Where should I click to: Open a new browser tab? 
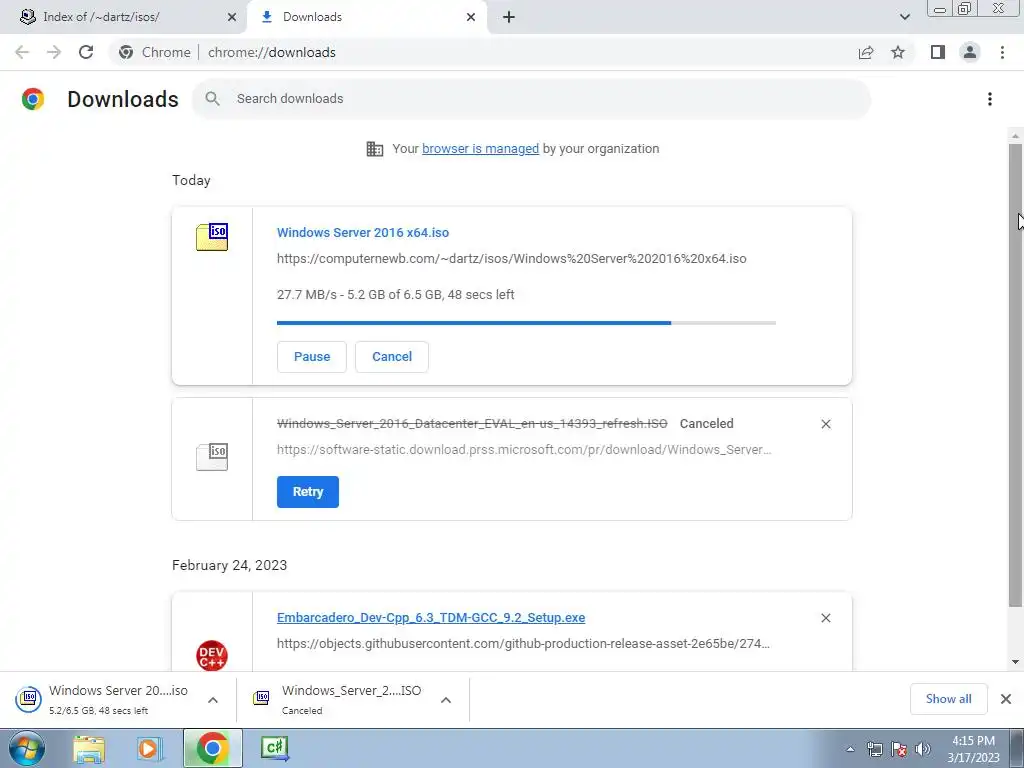point(509,17)
